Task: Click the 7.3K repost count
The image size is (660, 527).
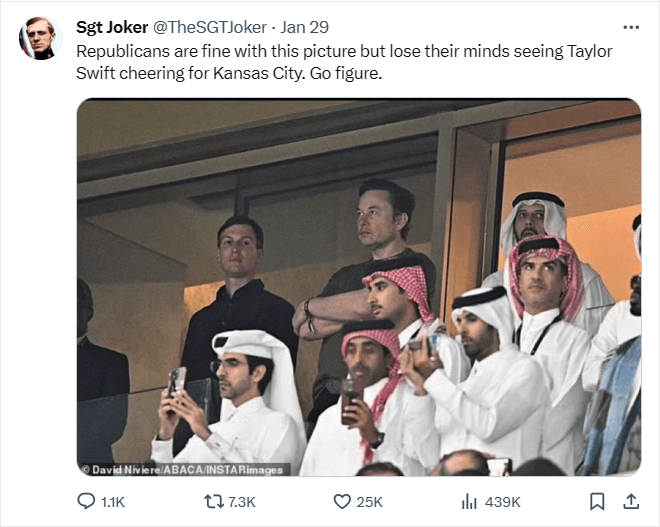Action: tap(241, 502)
